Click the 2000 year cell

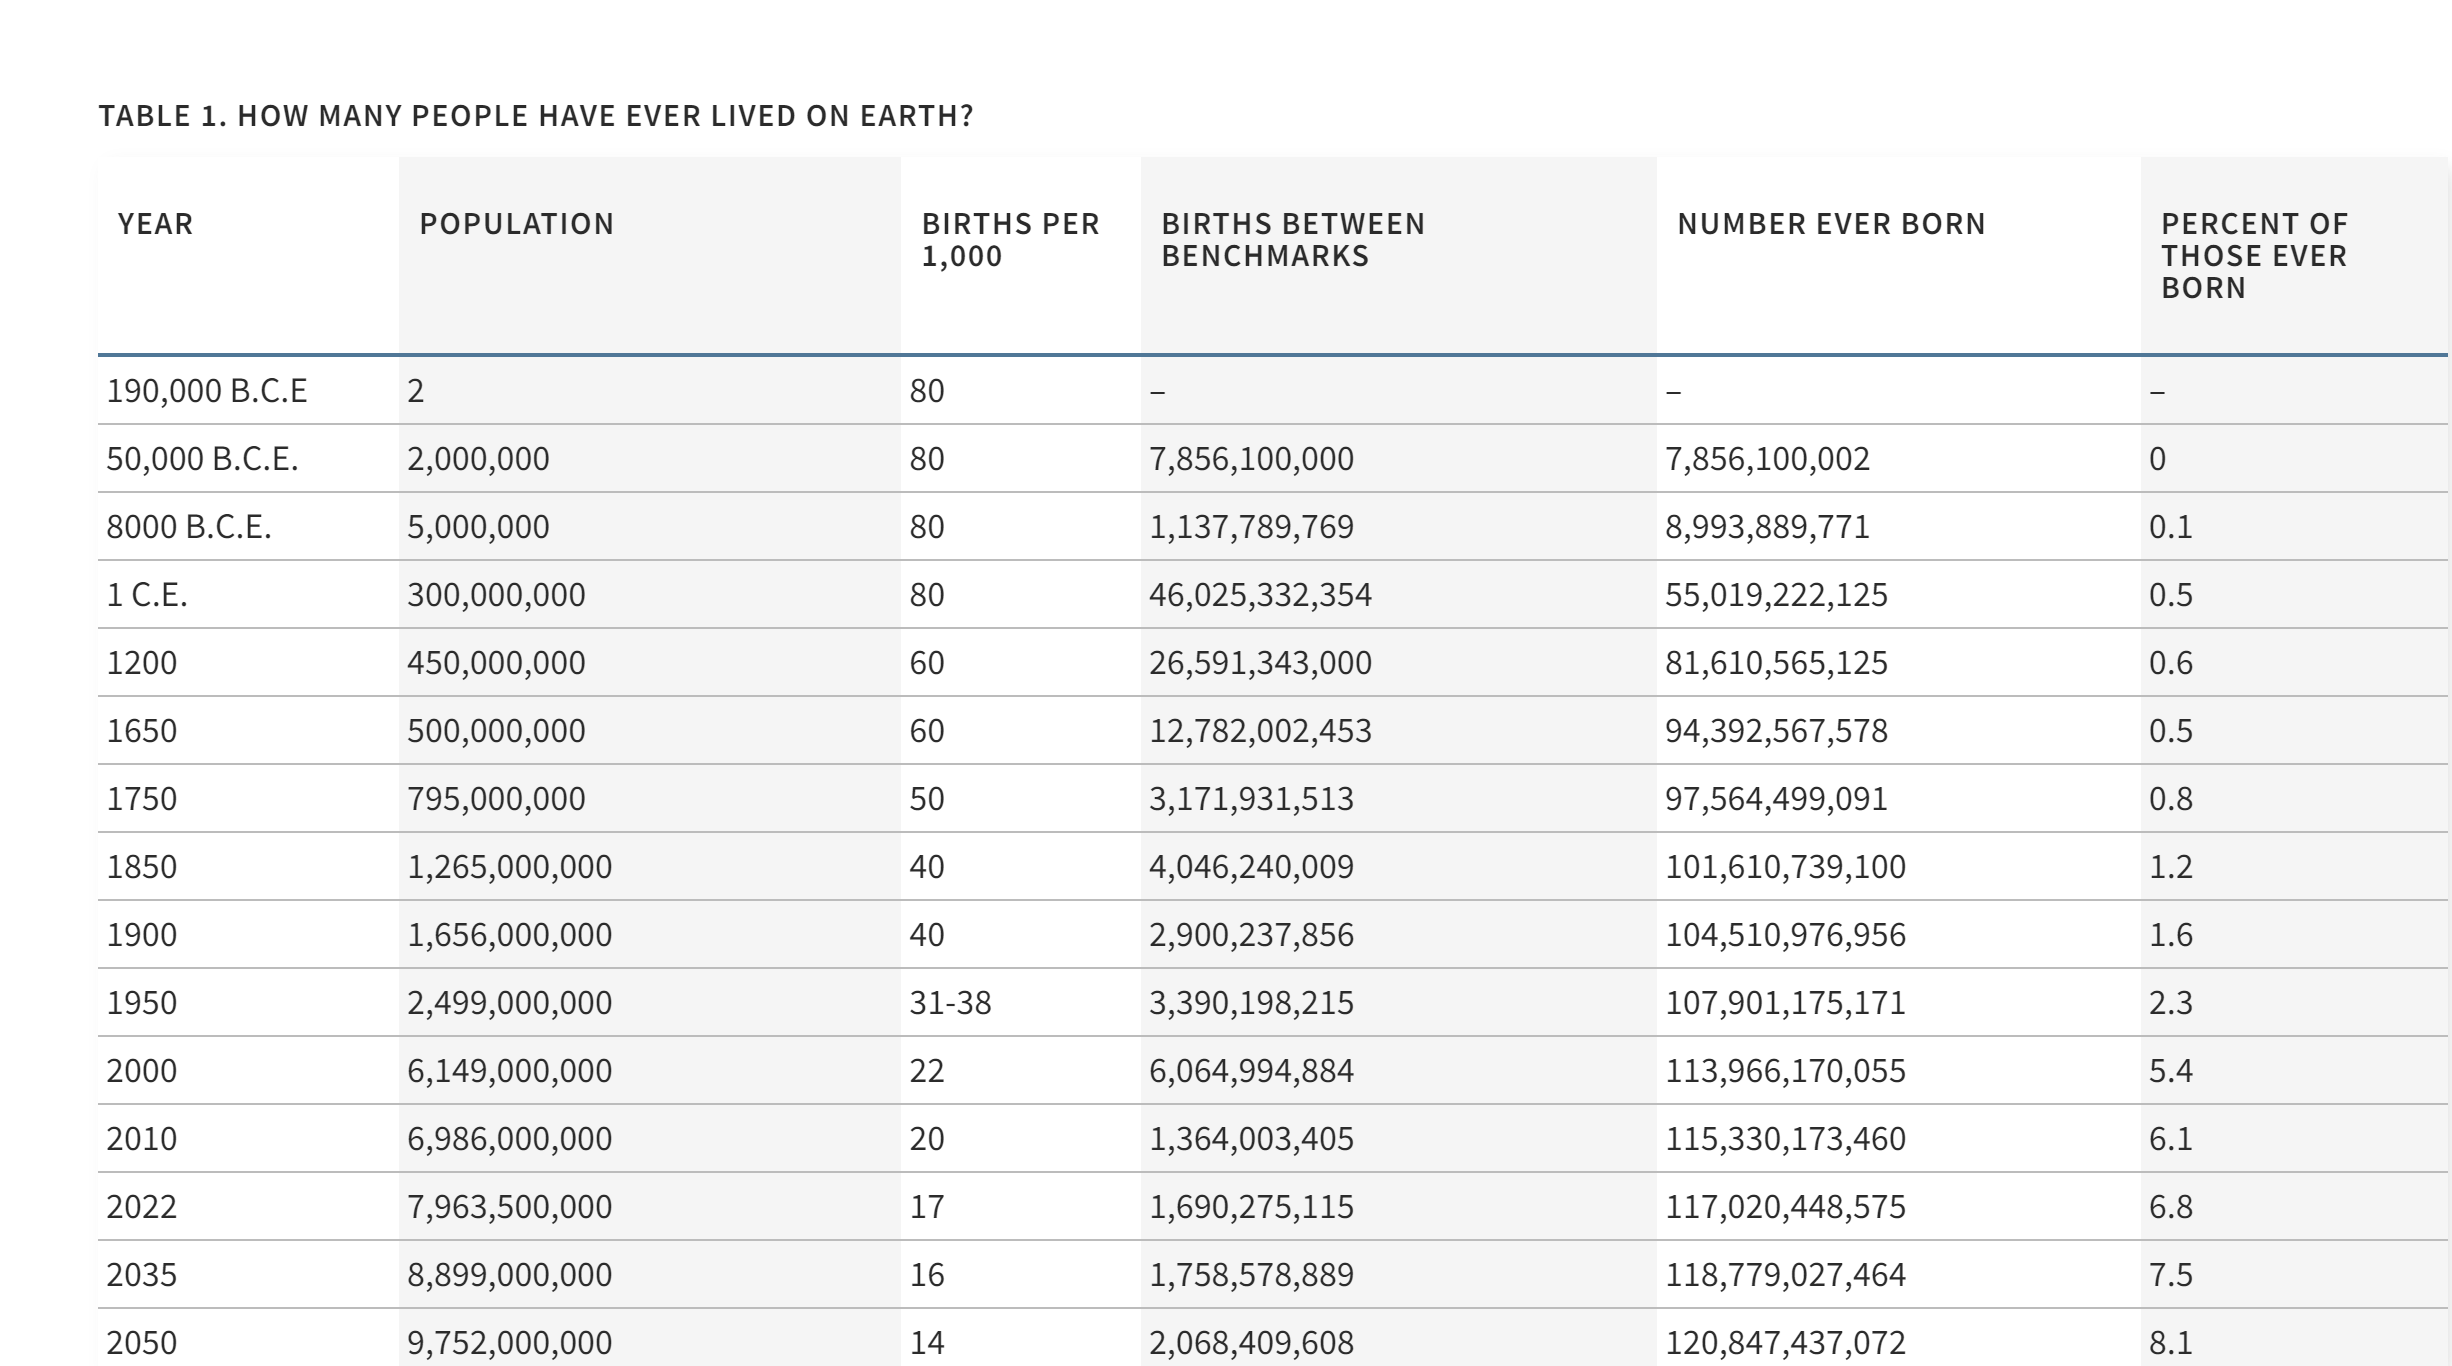(141, 1071)
